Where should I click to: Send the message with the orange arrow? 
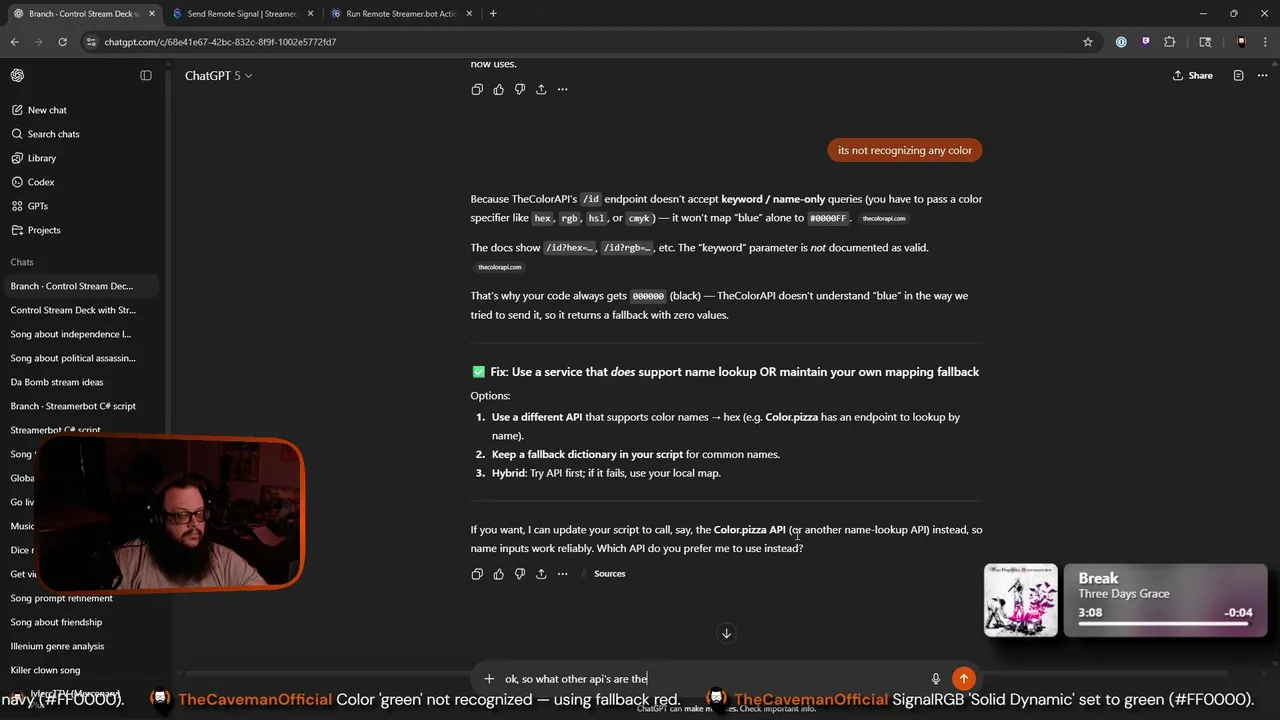pyautogui.click(x=963, y=679)
